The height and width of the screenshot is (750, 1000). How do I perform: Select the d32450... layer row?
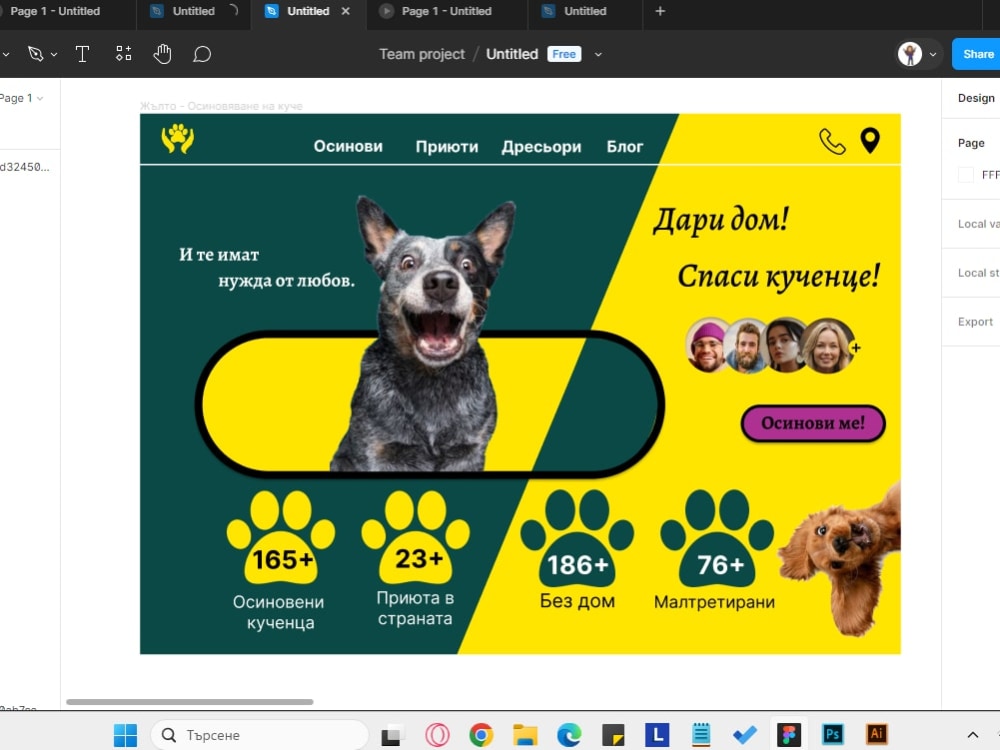26,167
